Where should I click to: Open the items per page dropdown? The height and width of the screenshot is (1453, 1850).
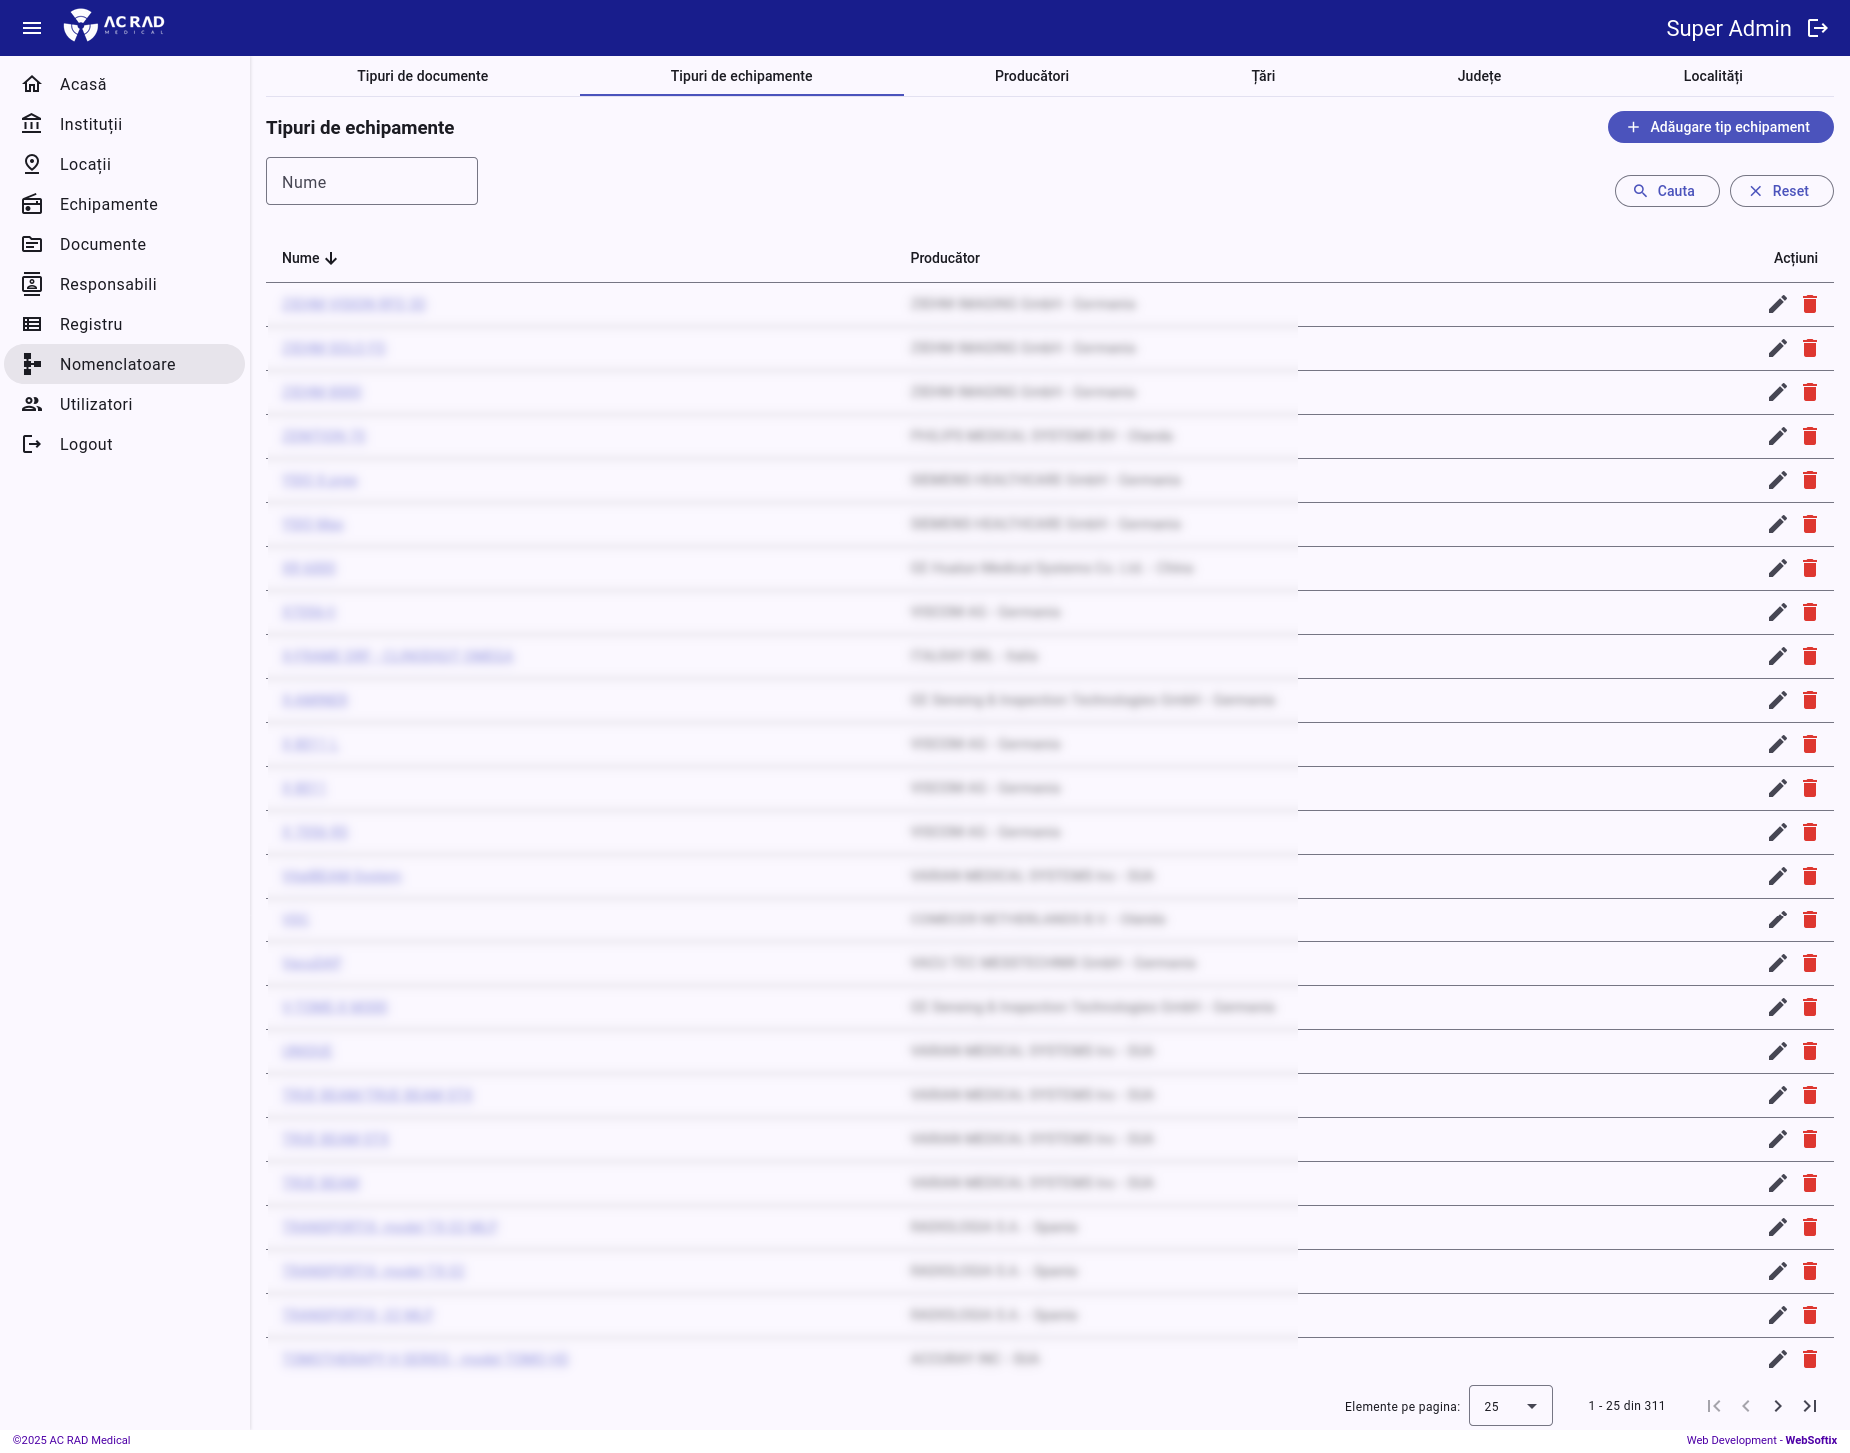(x=1510, y=1406)
